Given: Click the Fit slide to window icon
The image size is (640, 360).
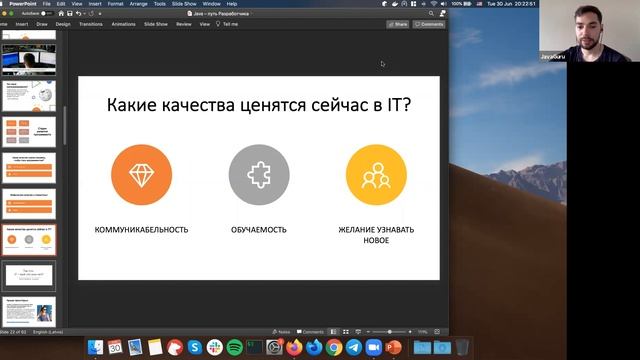Looking at the screenshot, I should [x=437, y=332].
